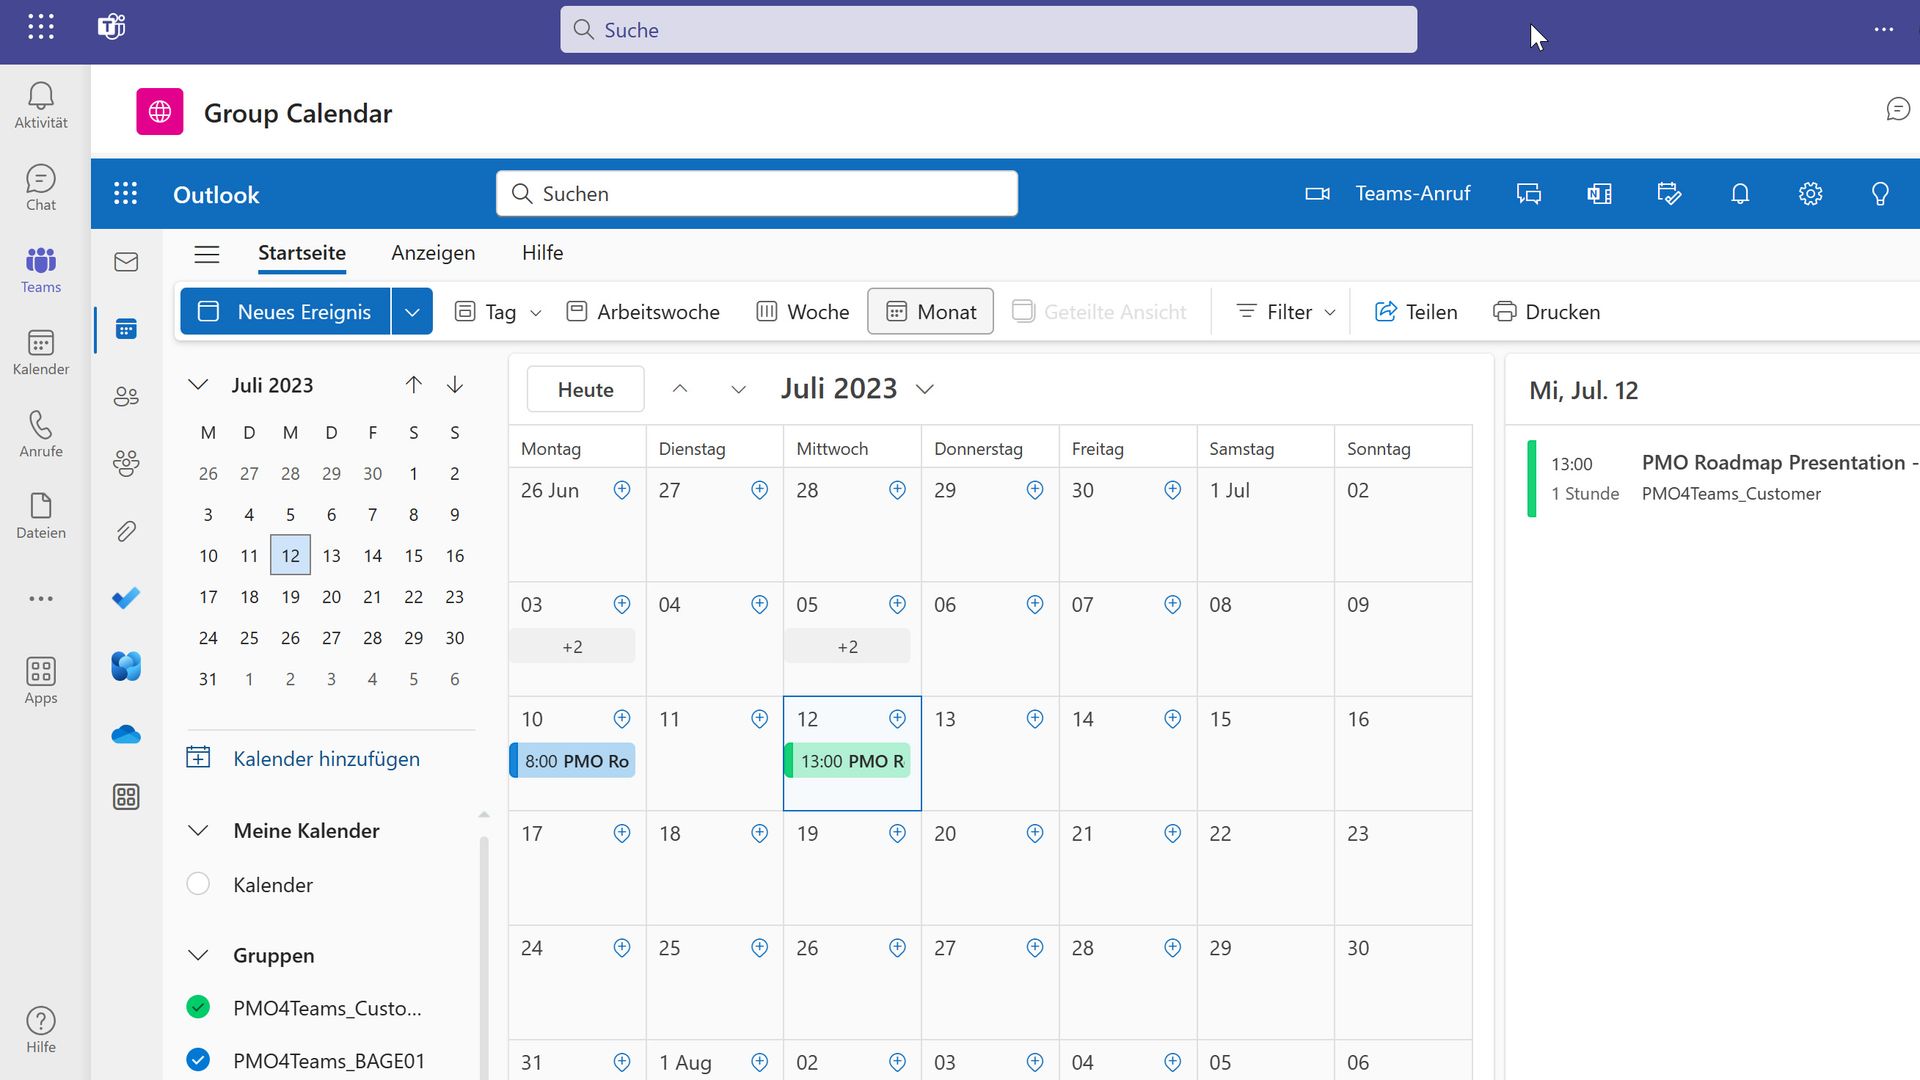Screen dimensions: 1920x1080
Task: Enable the Kalender radio circle under Meine Kalender
Action: click(198, 884)
